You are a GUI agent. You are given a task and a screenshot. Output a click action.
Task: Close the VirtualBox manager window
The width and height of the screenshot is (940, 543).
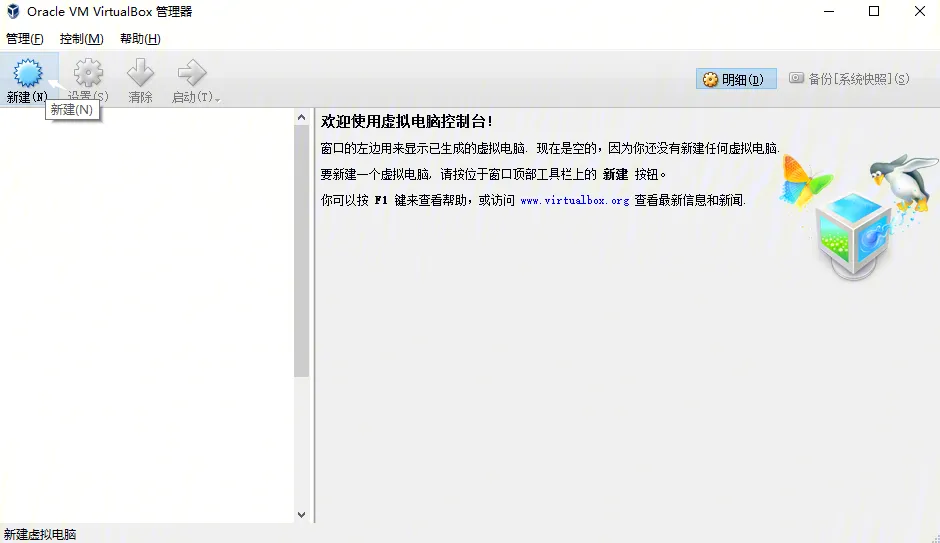pos(919,12)
